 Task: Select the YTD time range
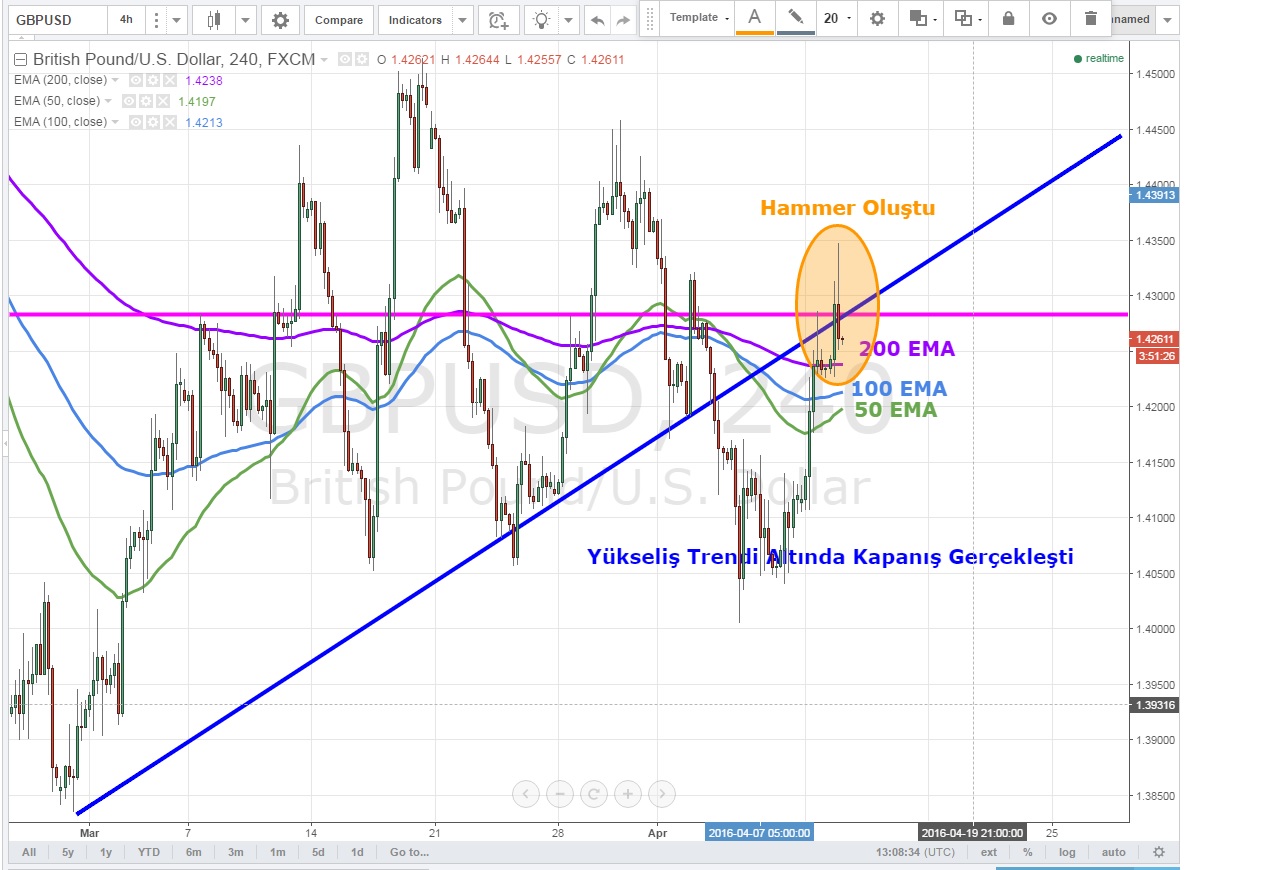click(149, 852)
